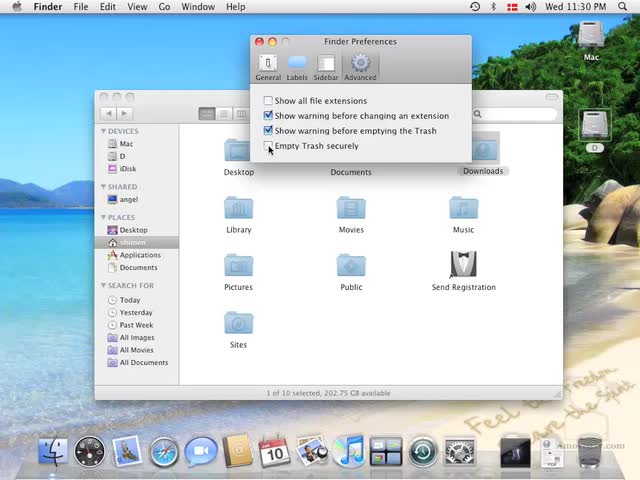640x480 pixels.
Task: Collapse the DEVICES sidebar section
Action: (103, 131)
